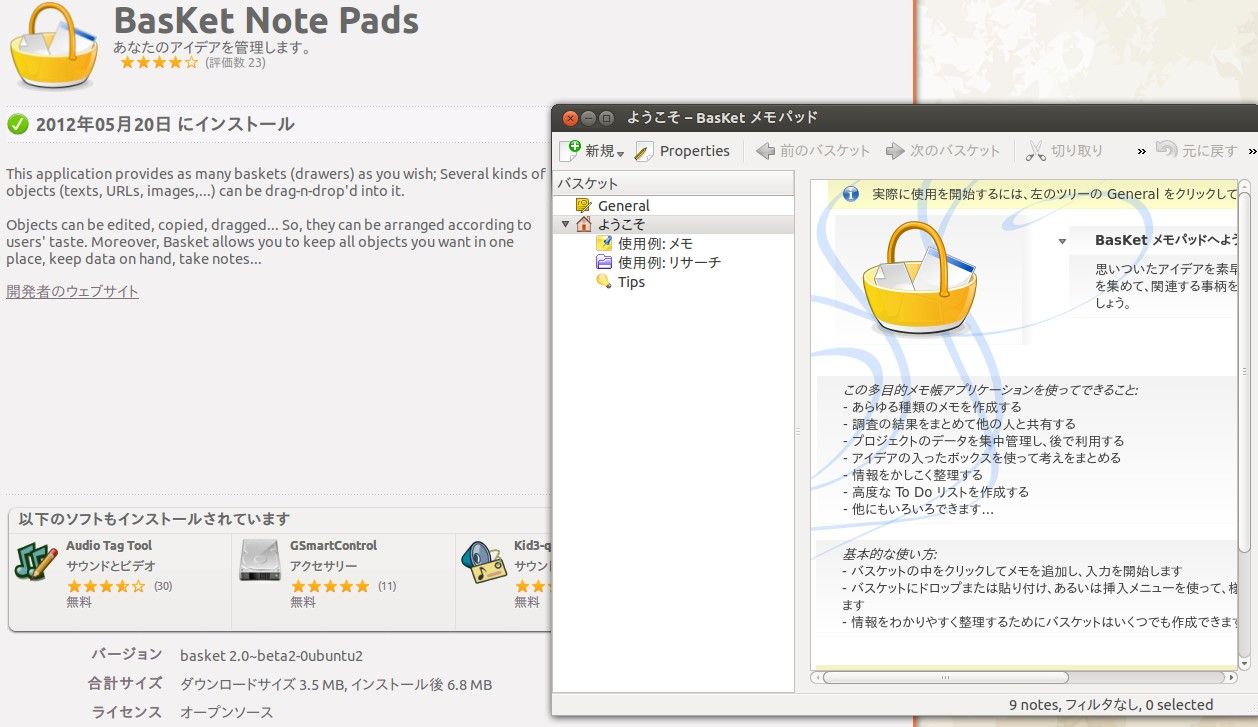Click green installed checkmark icon

(17, 124)
